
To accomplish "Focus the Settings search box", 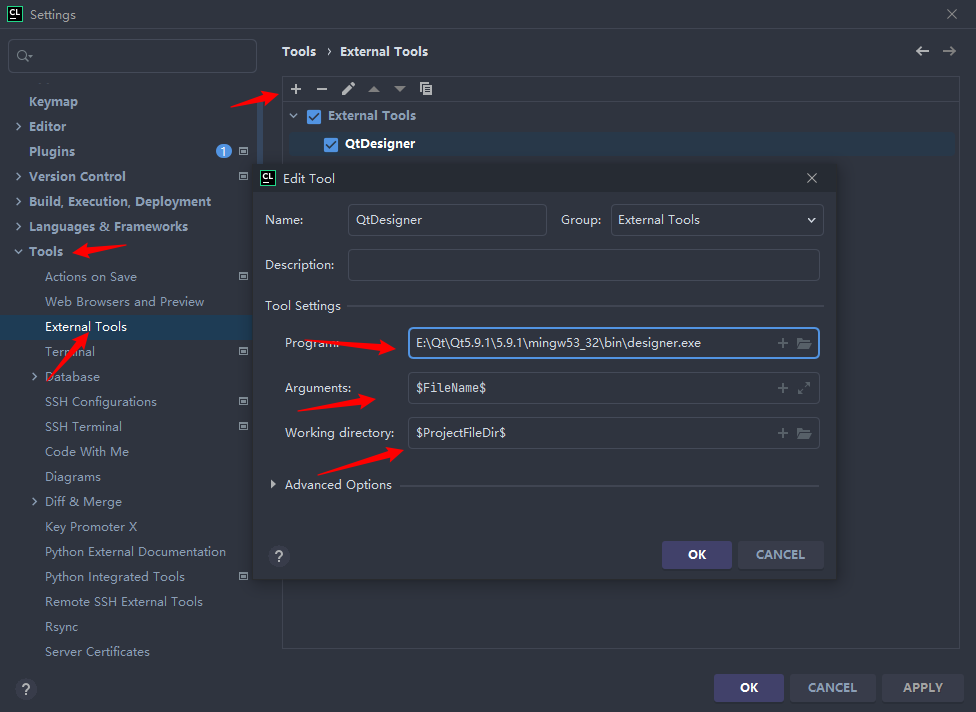I will (x=132, y=56).
